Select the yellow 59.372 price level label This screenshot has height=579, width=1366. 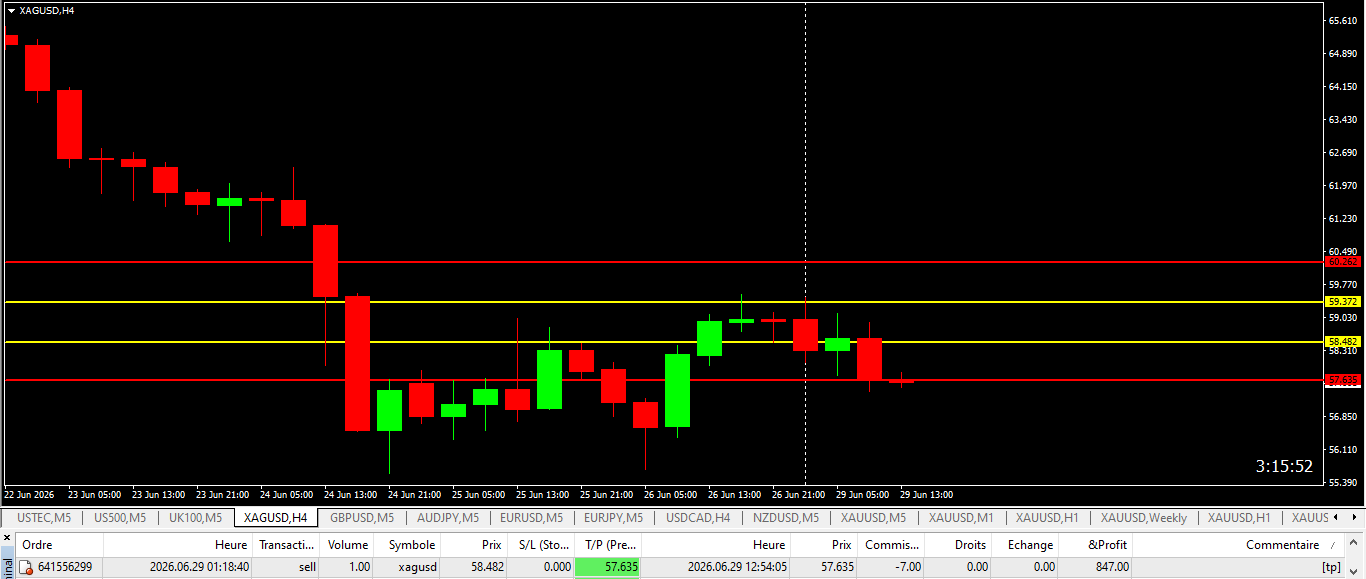click(1343, 301)
